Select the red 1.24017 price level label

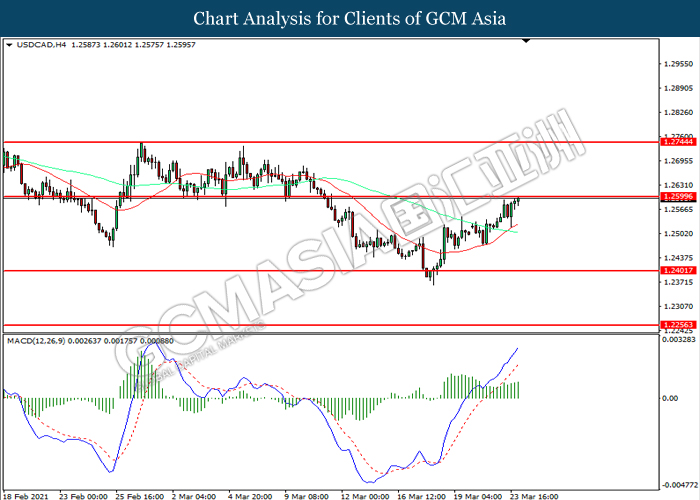678,270
